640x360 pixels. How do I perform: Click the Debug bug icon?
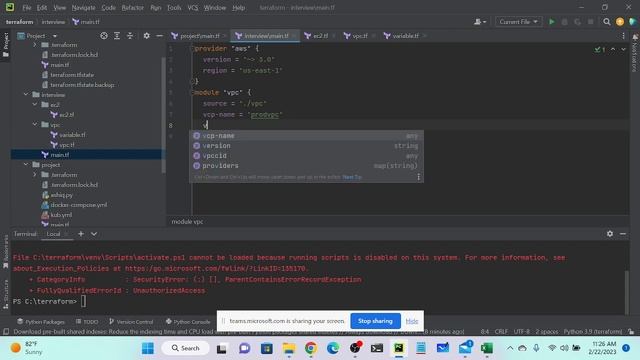point(564,22)
